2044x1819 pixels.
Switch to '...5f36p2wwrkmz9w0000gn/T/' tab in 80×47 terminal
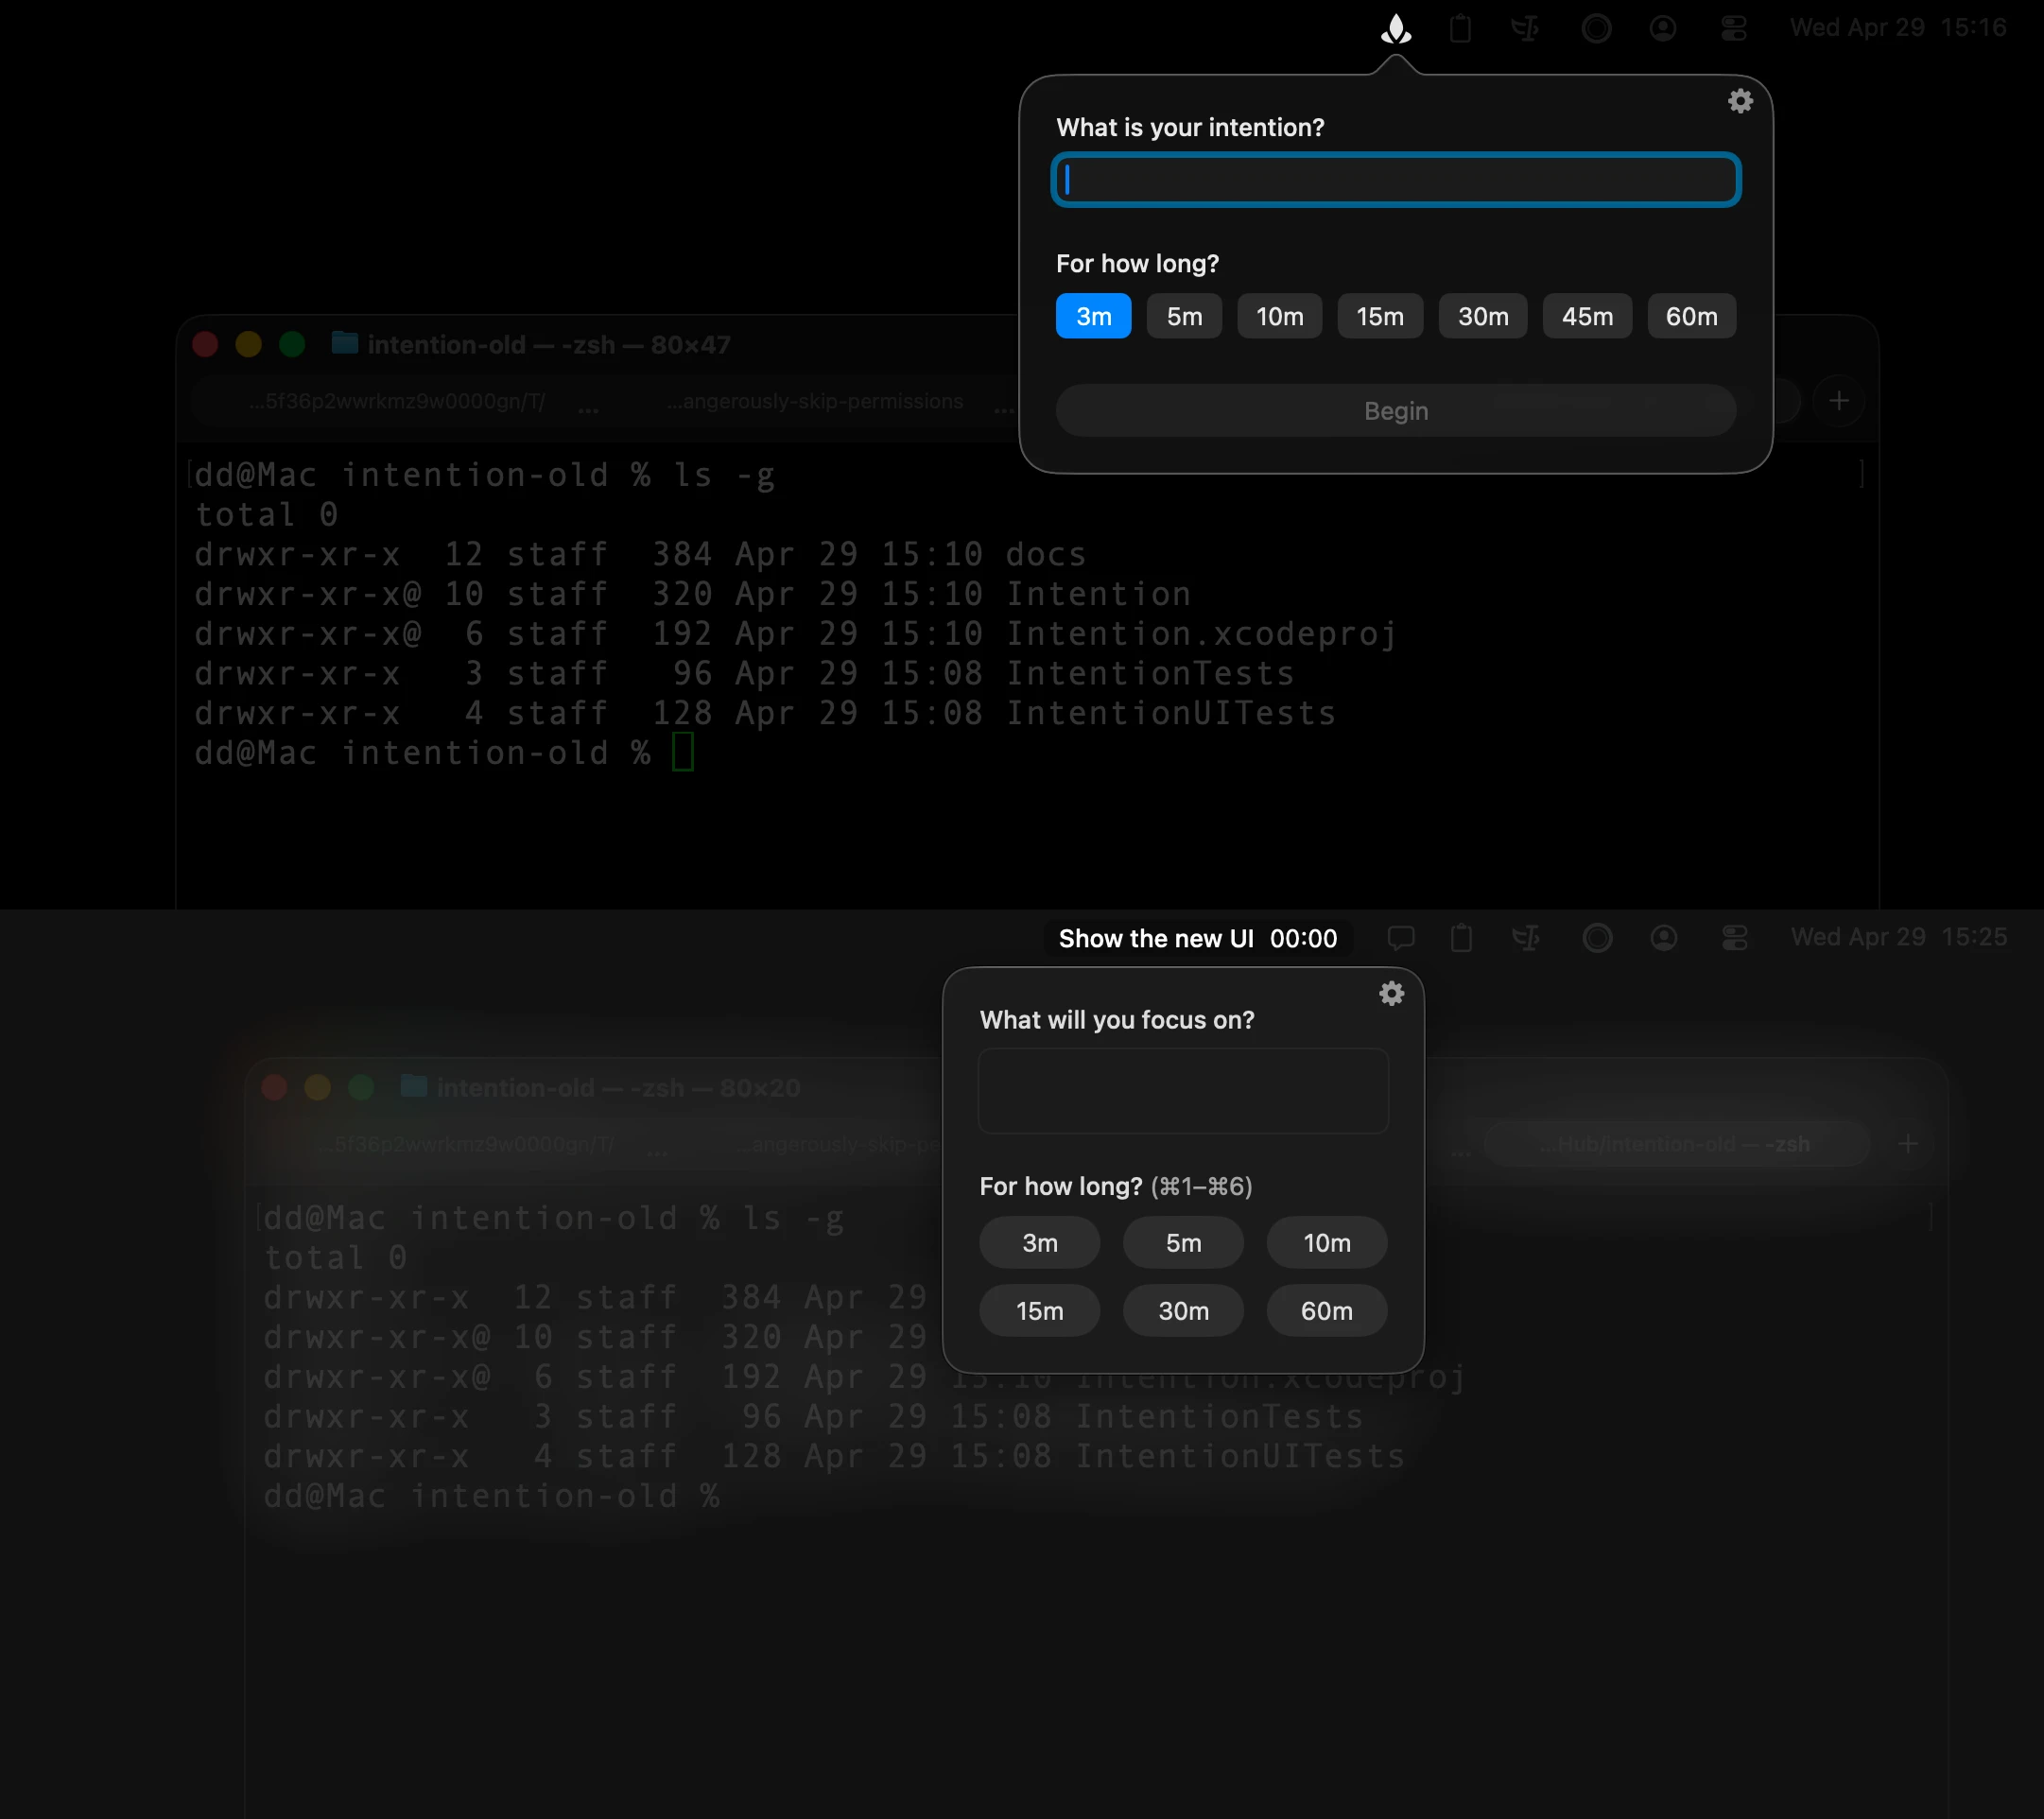(397, 401)
